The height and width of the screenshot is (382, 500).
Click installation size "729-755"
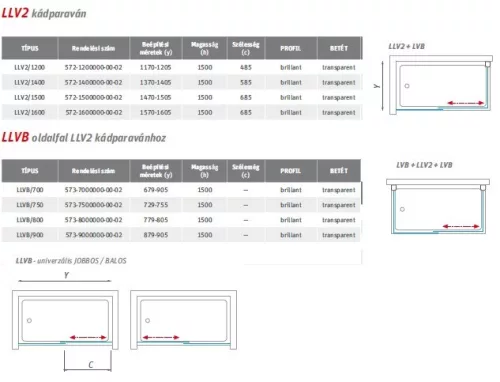pyautogui.click(x=155, y=205)
